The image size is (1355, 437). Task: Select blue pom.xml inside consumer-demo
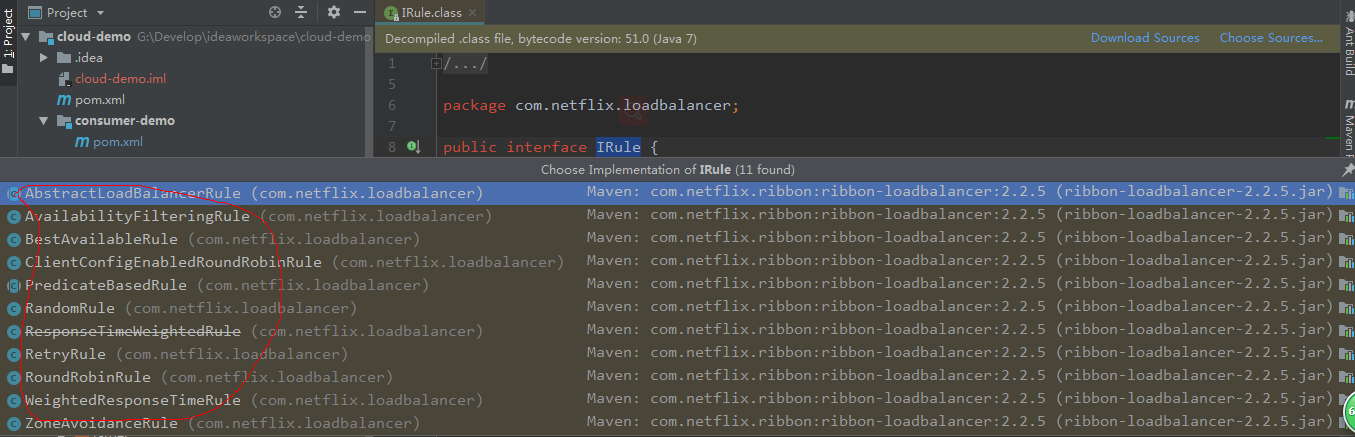[117, 142]
